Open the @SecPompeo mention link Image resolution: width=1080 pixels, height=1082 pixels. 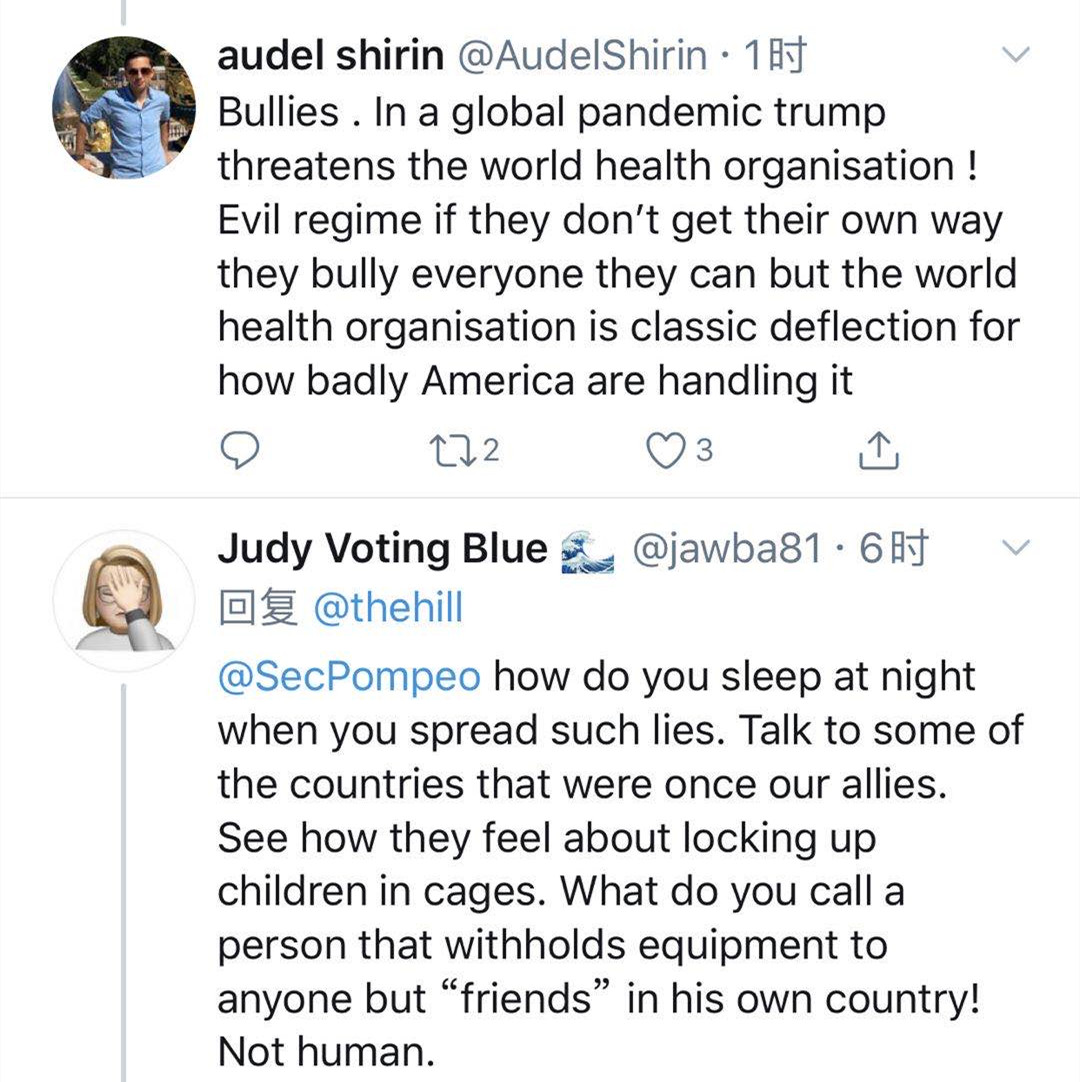click(x=349, y=676)
